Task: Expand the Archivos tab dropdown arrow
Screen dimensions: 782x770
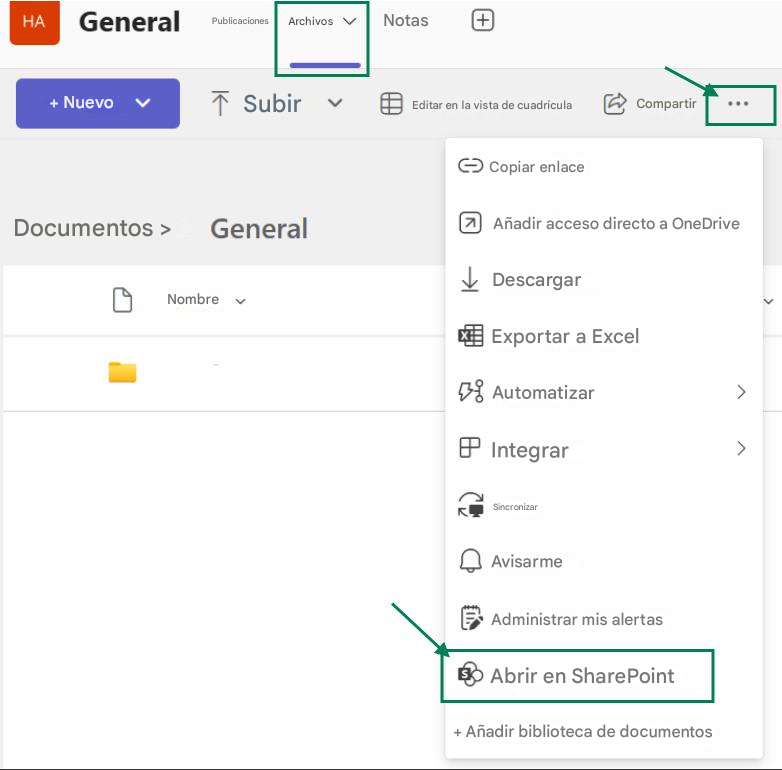Action: [350, 21]
